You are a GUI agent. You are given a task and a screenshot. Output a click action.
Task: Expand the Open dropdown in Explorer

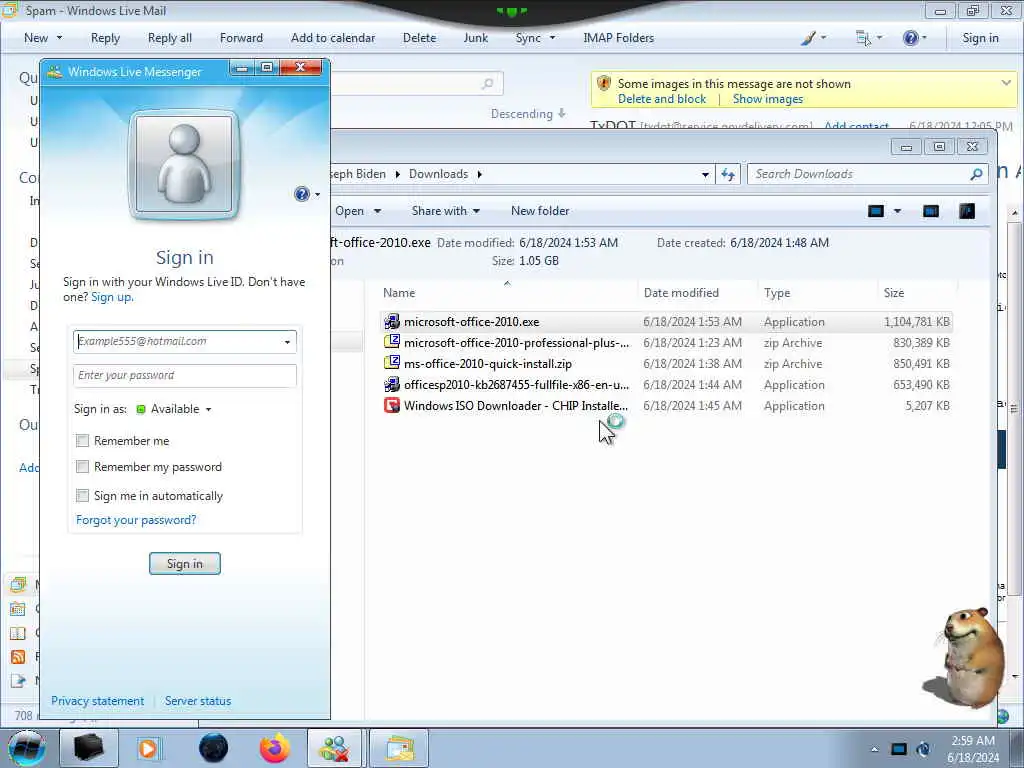[377, 211]
